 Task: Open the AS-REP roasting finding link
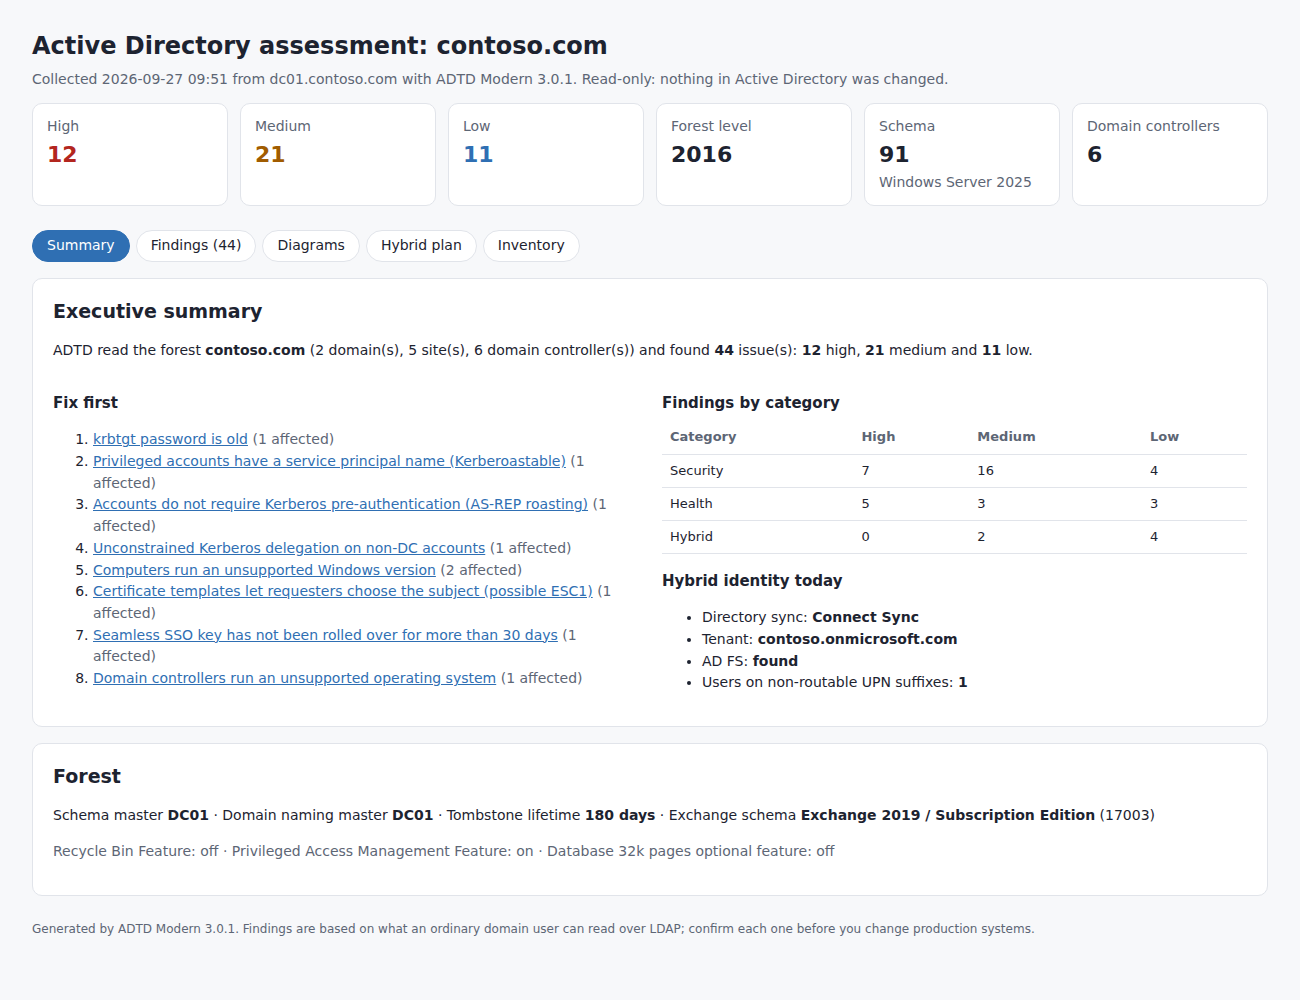[x=340, y=504]
